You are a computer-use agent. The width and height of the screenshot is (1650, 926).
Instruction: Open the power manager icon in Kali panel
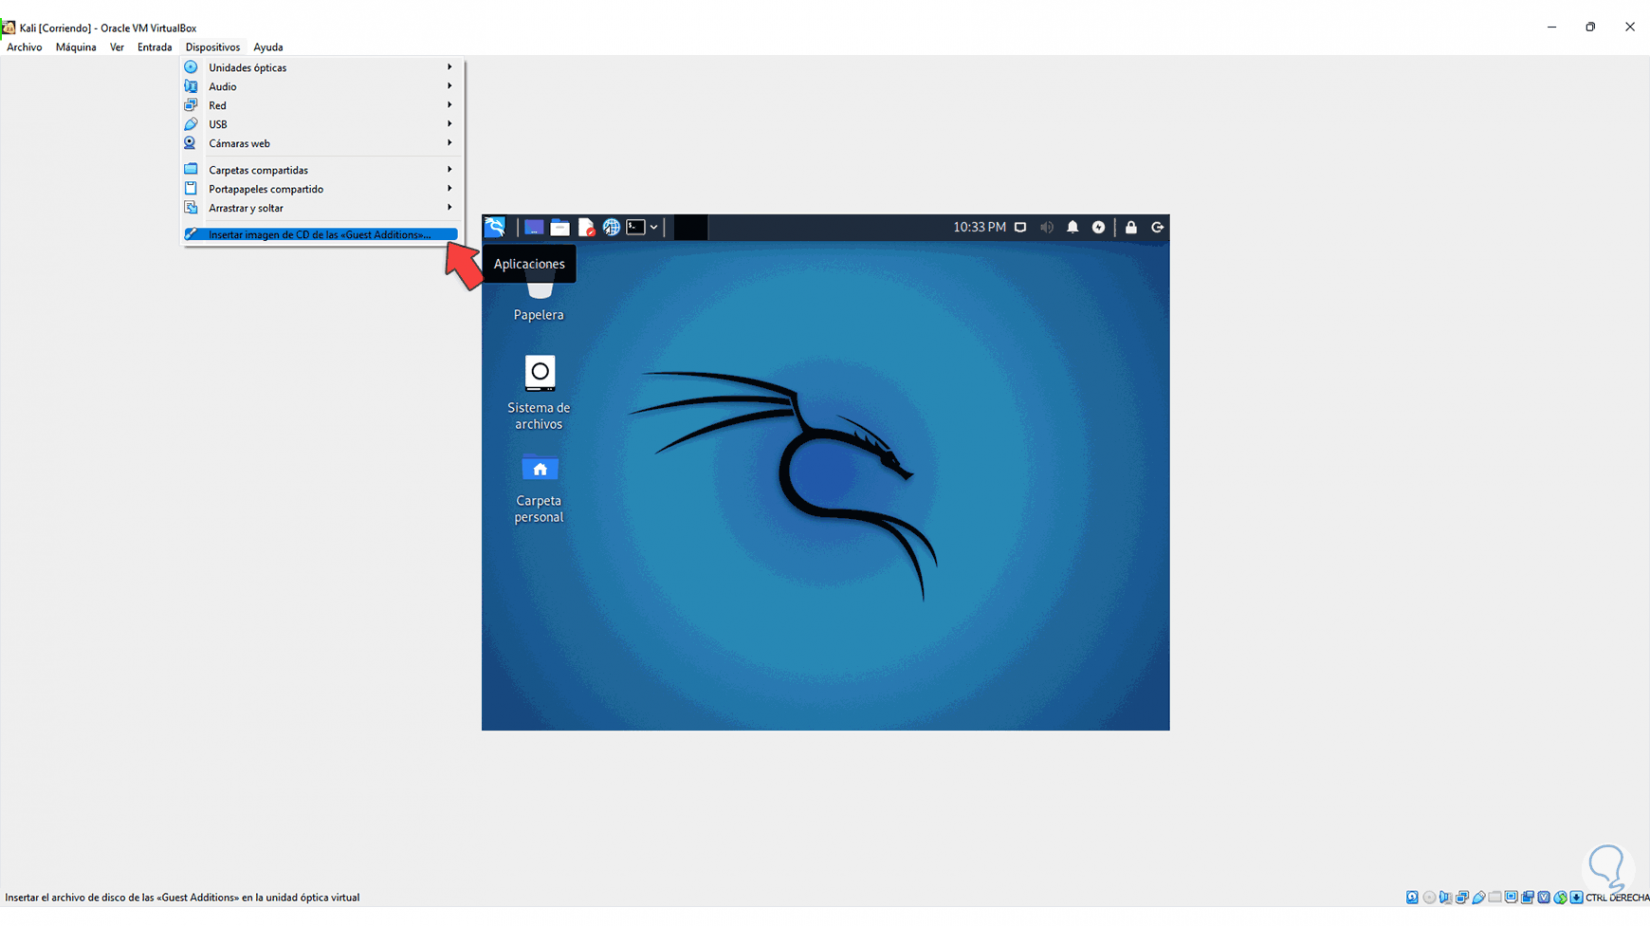click(1099, 227)
